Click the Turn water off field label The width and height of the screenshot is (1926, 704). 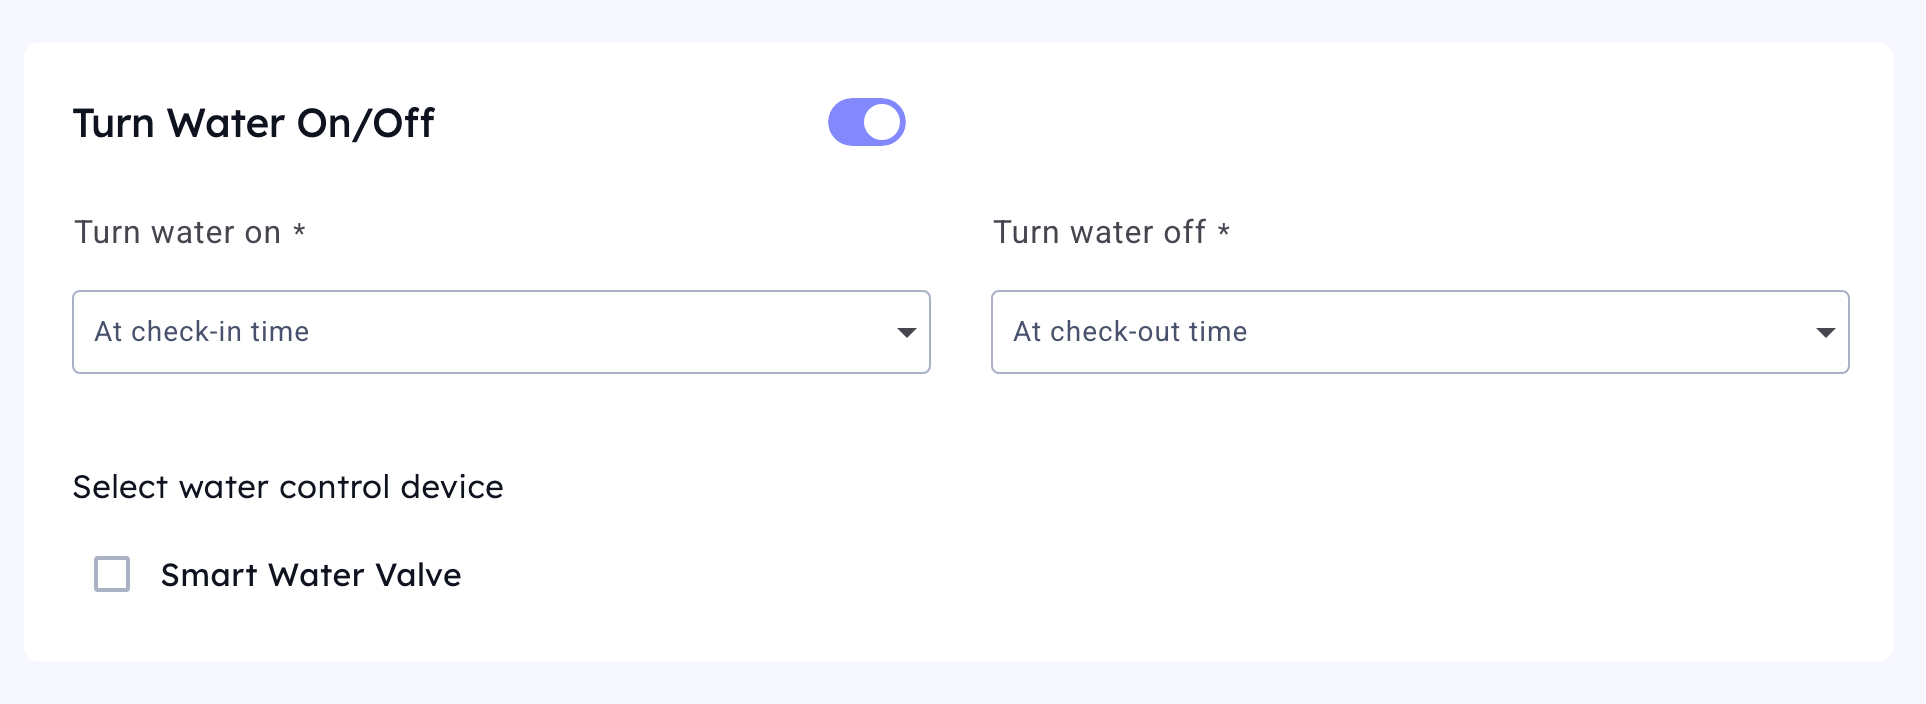coord(1099,232)
